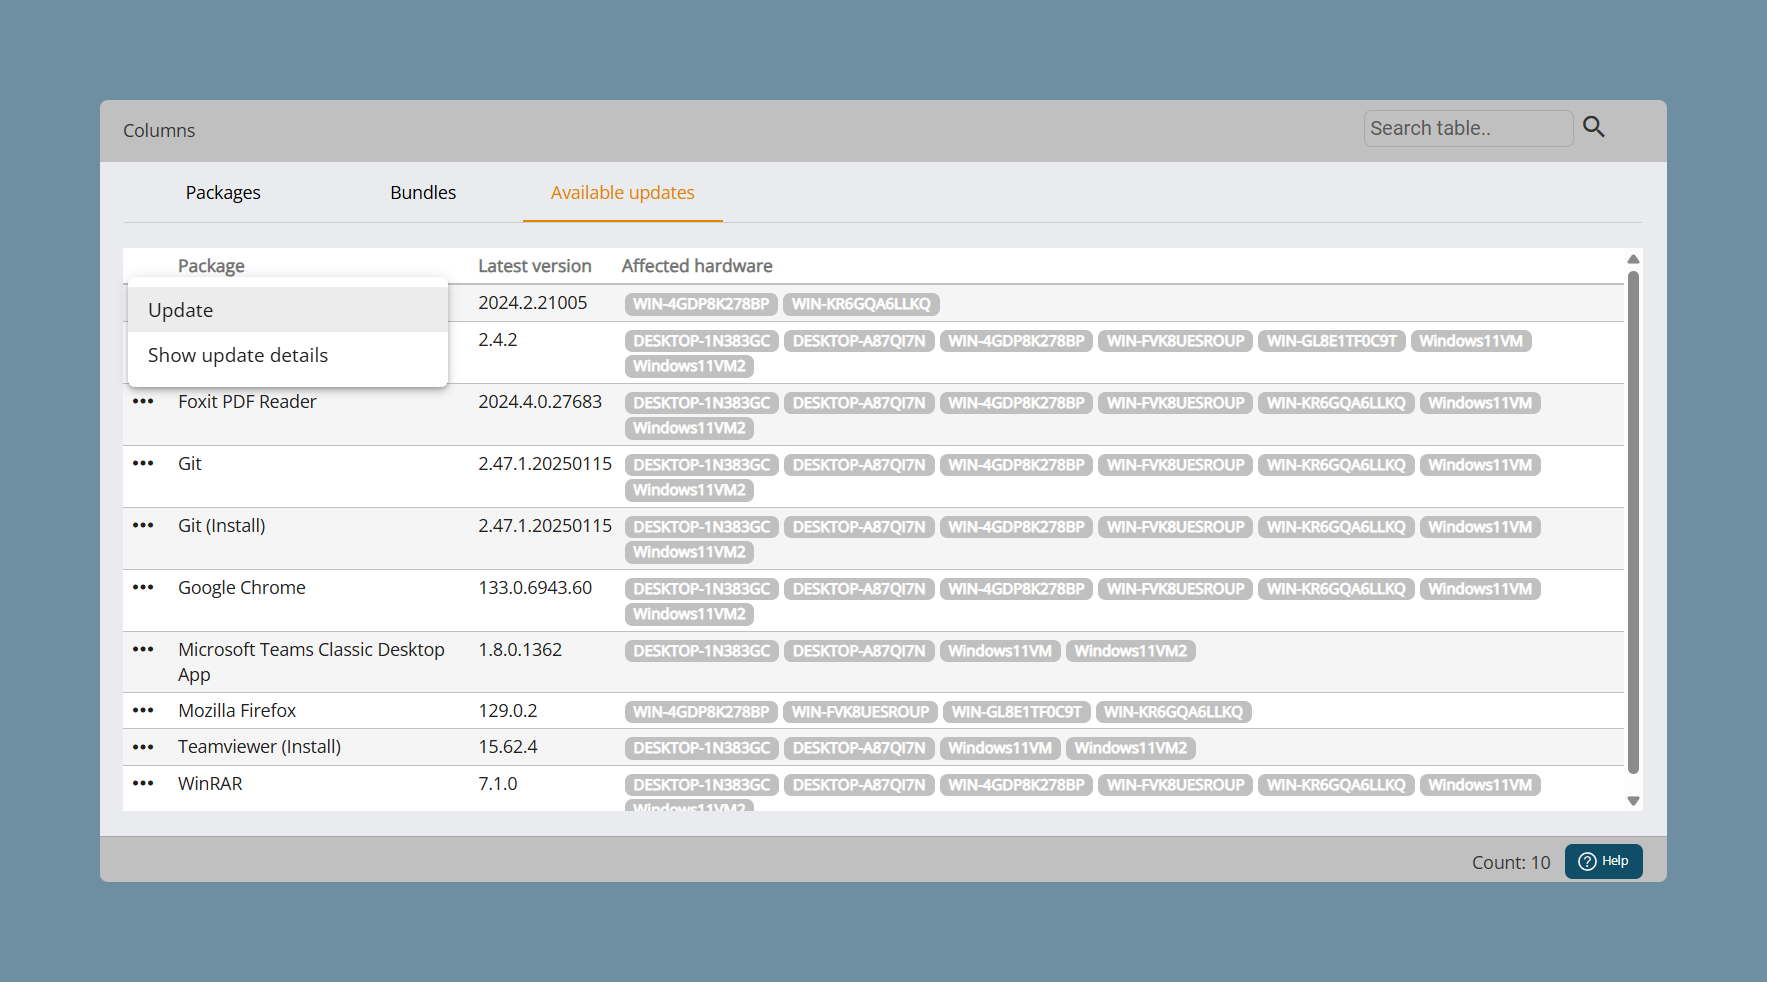Click version 2024.4.0.27683 cell

coord(540,402)
